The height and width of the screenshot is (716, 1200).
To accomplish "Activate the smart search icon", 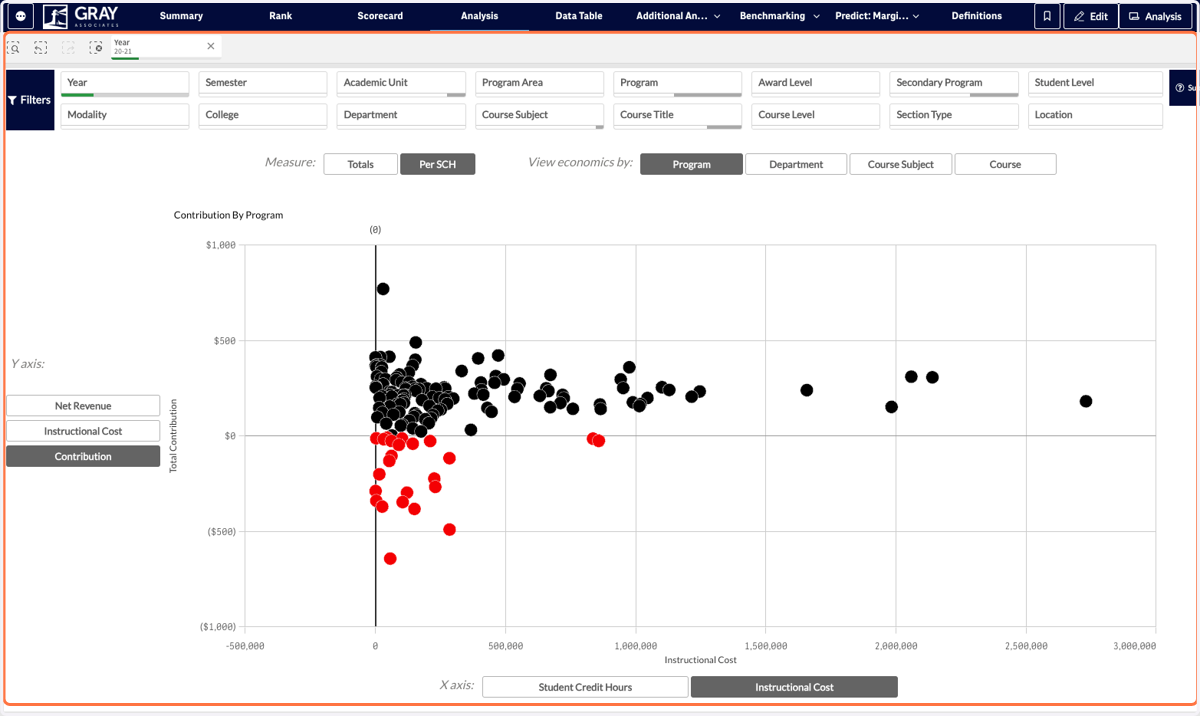I will [x=14, y=47].
